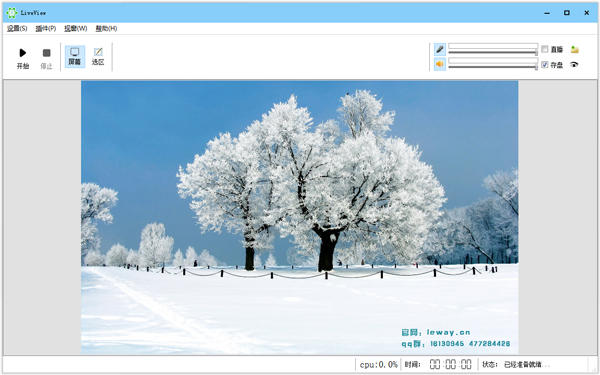The image size is (600, 375).
Task: Open the 插件(P) menu
Action: click(x=46, y=28)
